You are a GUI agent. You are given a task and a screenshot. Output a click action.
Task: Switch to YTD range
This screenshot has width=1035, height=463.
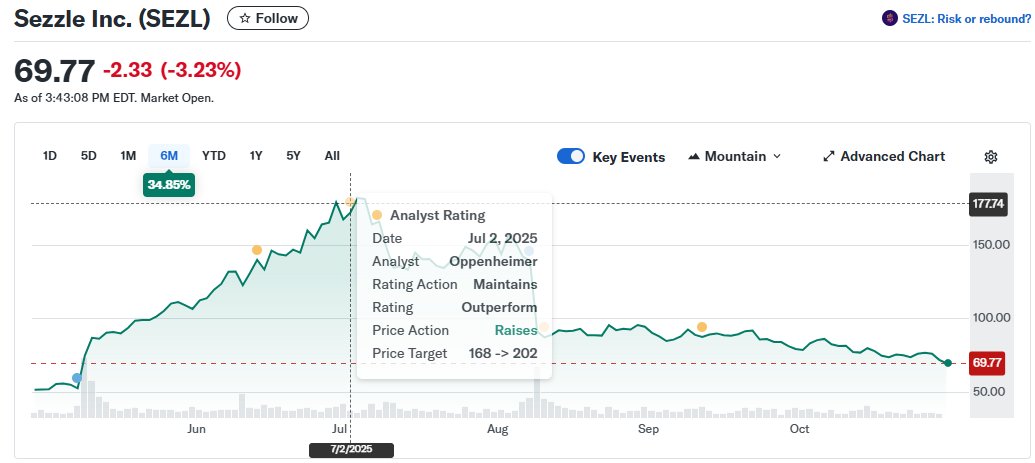214,156
